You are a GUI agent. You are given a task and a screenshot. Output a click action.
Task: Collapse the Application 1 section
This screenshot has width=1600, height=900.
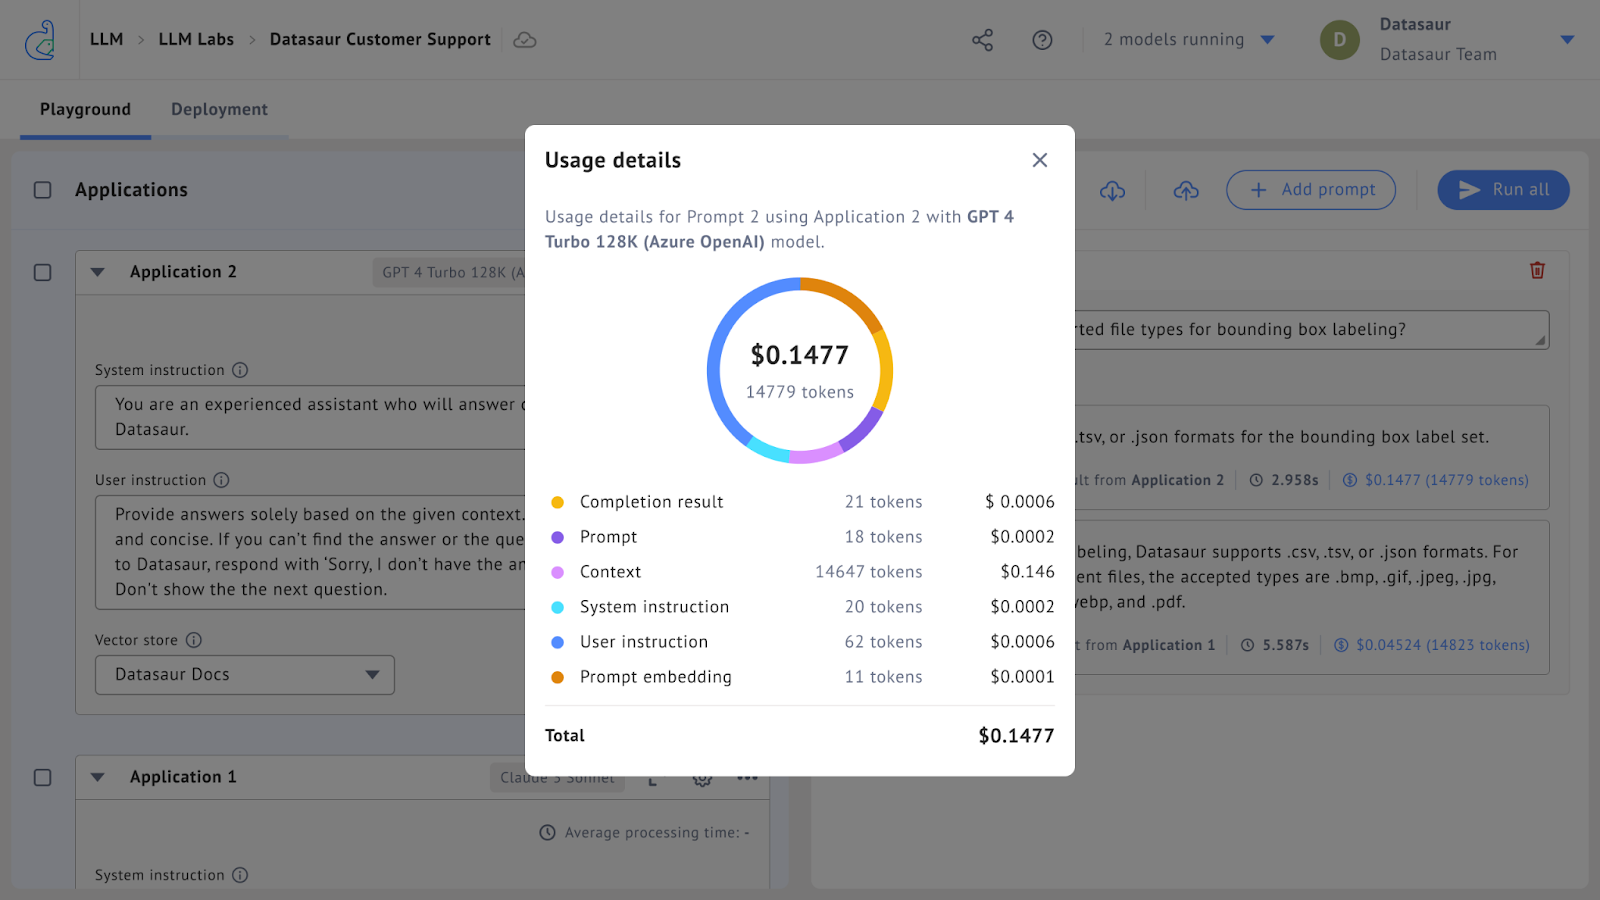[x=97, y=777]
